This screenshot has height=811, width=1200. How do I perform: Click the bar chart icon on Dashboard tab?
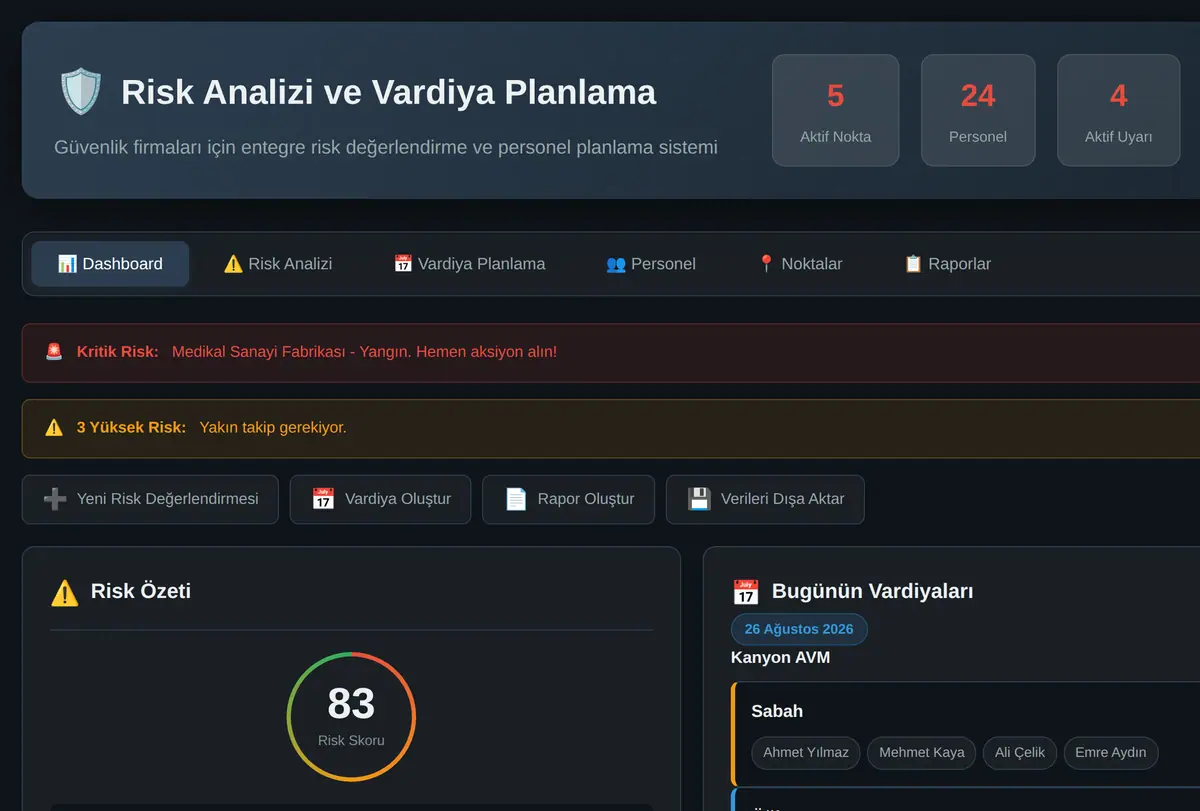pos(67,264)
